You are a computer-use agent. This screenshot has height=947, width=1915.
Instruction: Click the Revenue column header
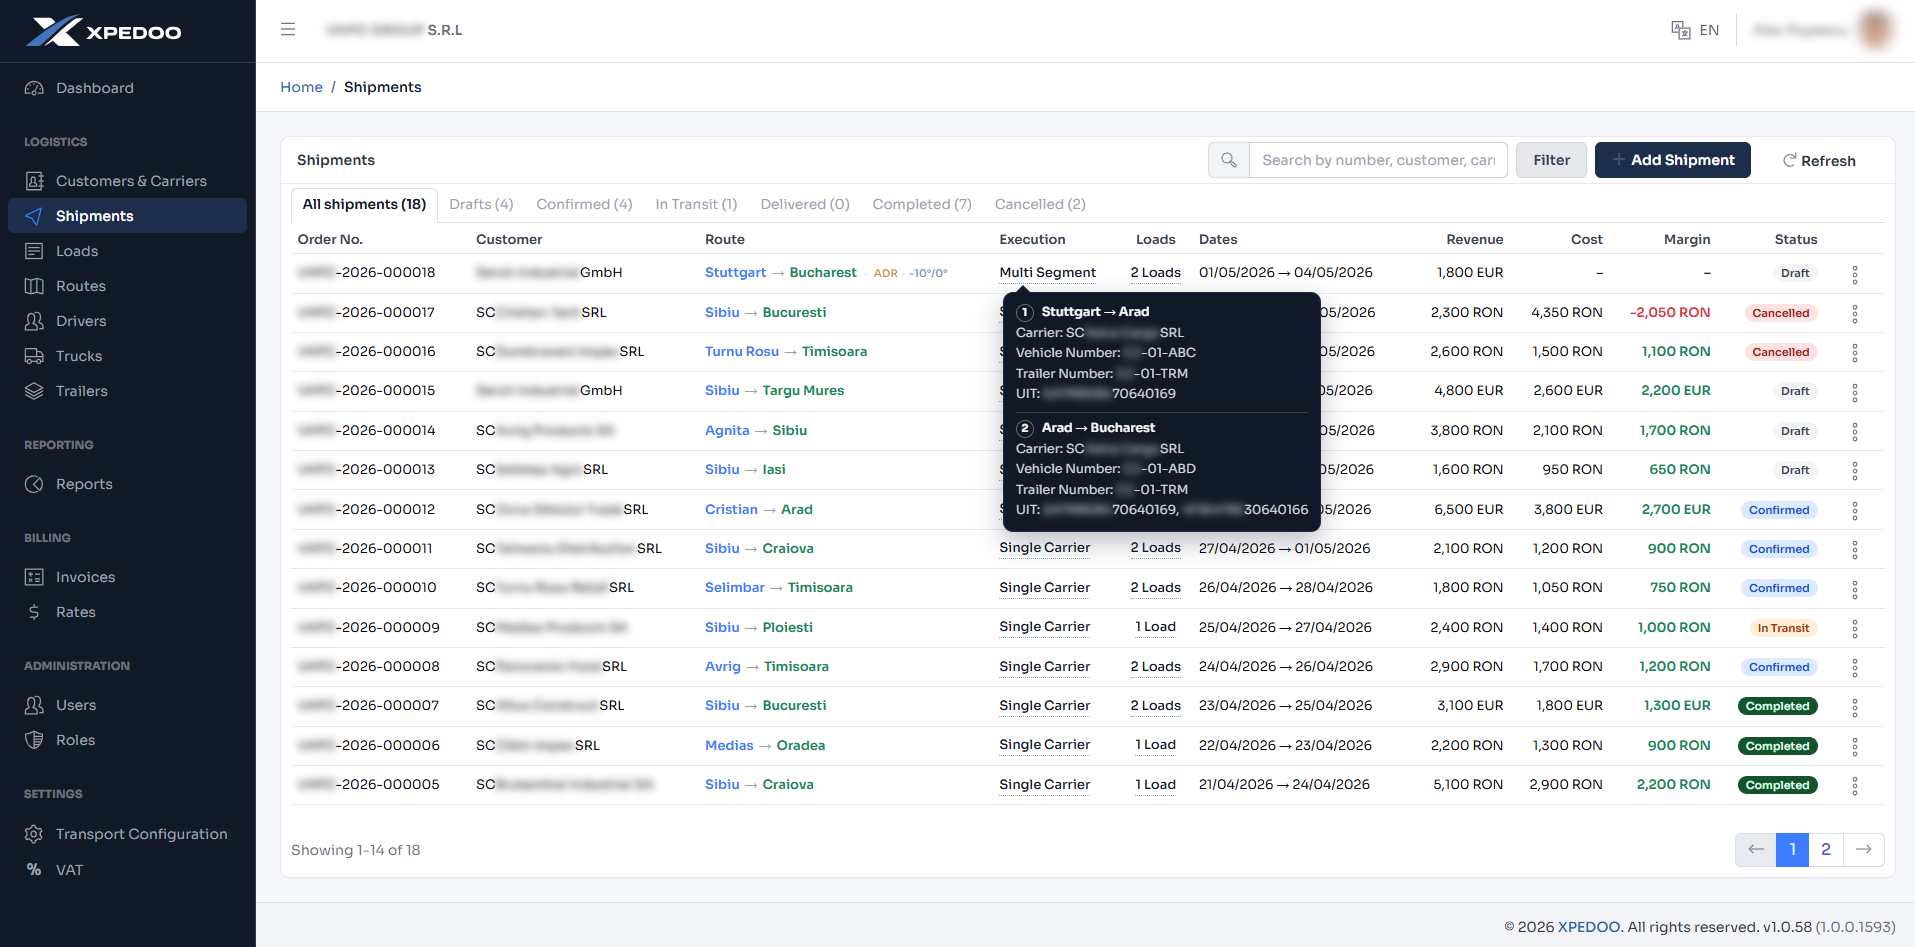click(1475, 240)
